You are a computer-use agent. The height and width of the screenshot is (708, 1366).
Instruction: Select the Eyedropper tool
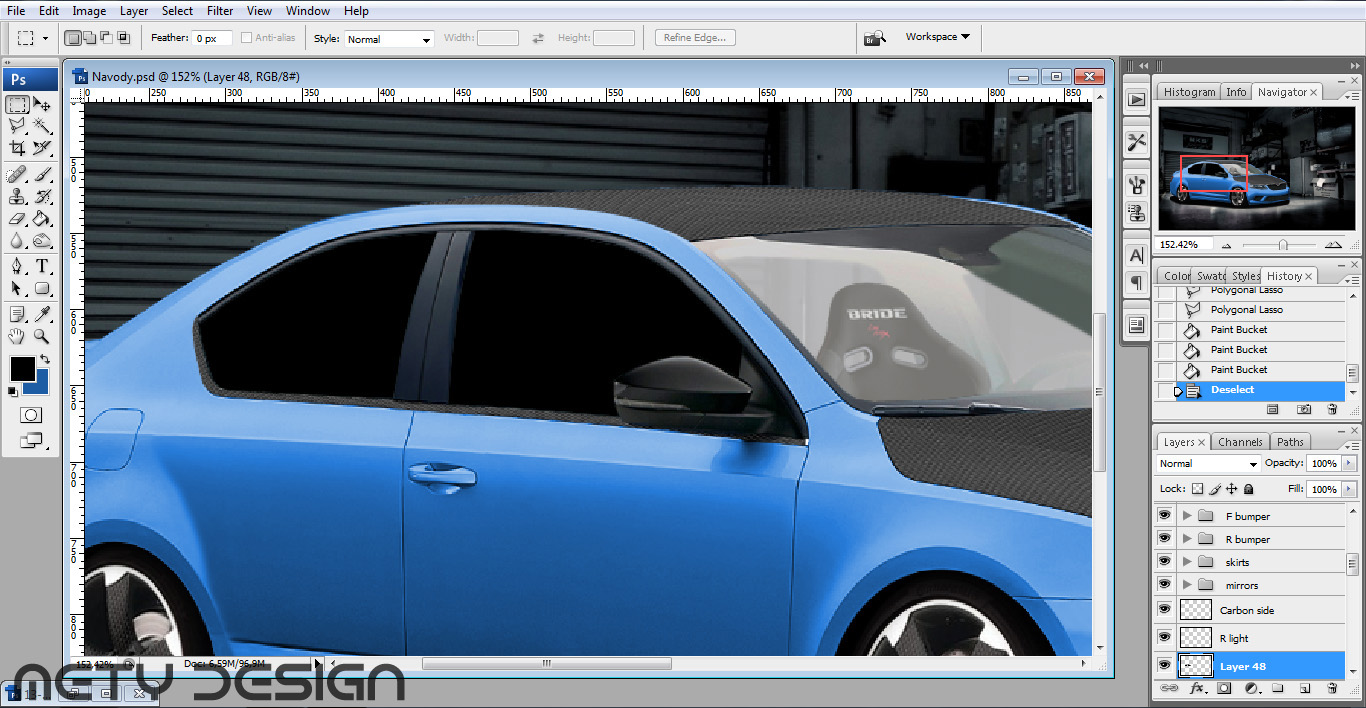point(42,315)
